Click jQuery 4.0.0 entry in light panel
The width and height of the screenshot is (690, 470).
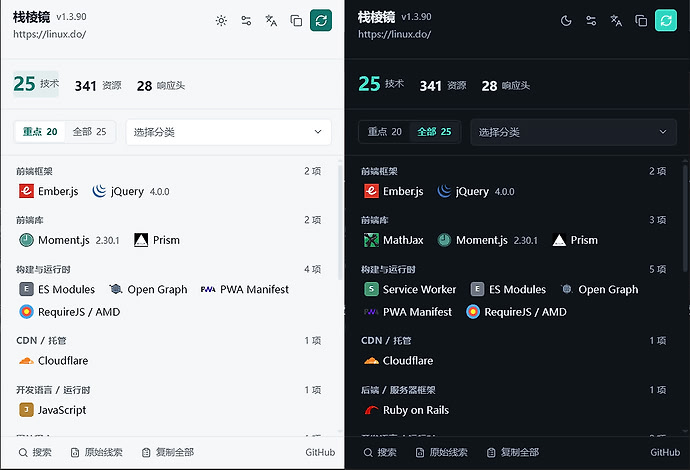point(131,191)
